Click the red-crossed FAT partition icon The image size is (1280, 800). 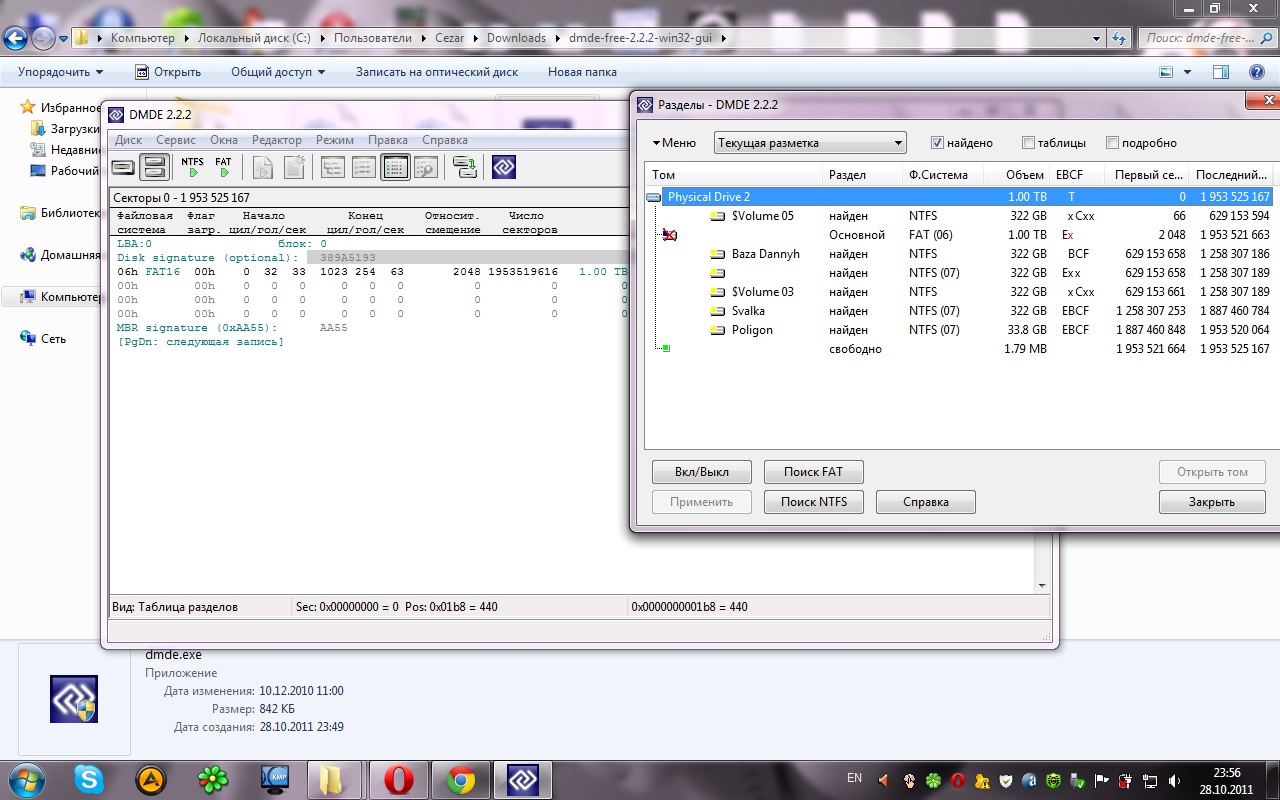(669, 235)
